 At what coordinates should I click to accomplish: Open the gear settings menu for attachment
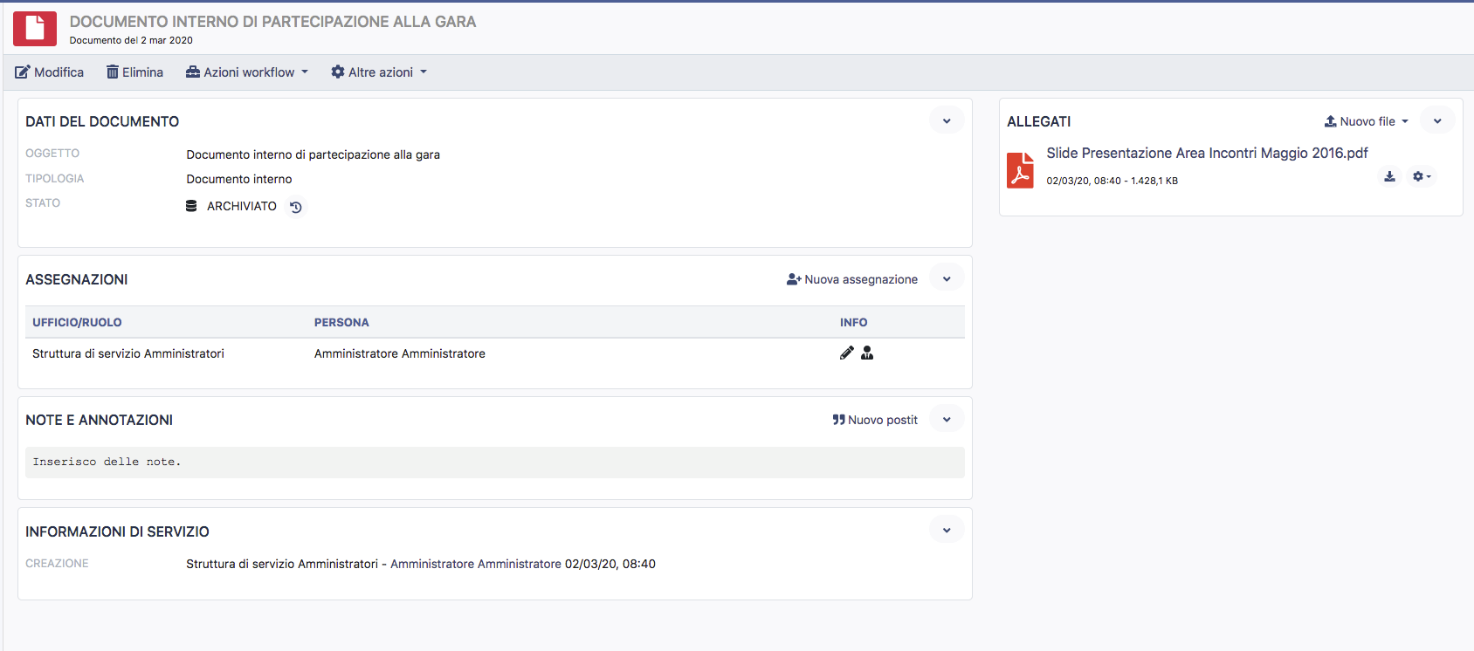point(1420,177)
